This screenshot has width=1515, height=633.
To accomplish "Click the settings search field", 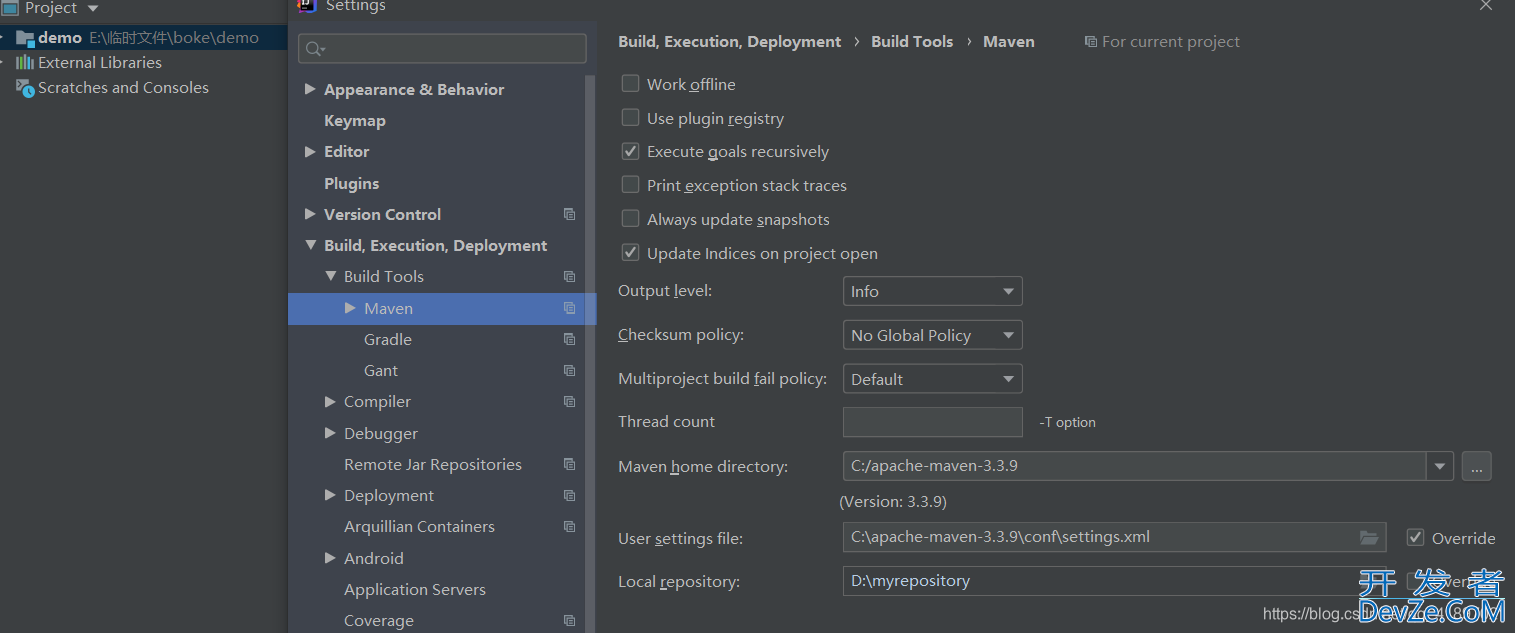I will [x=442, y=49].
